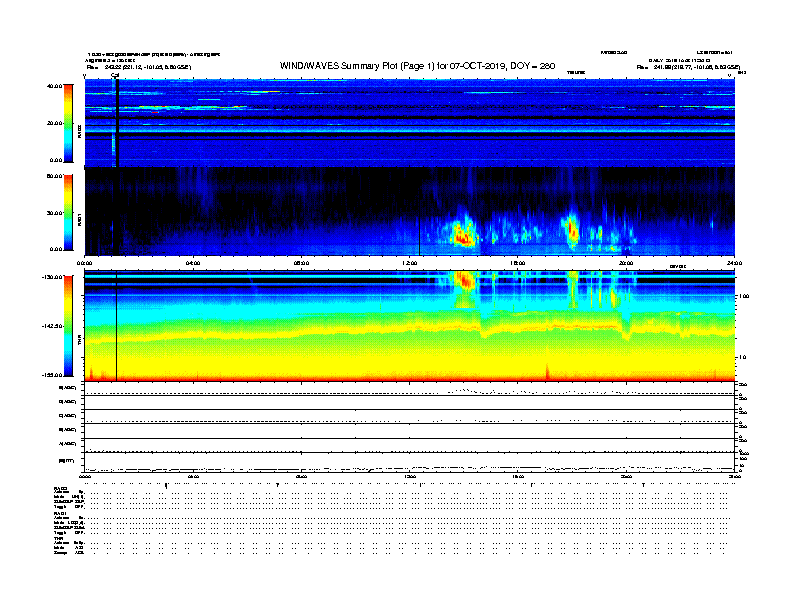Select the 60.00 label on RAD1 scale

click(x=54, y=176)
